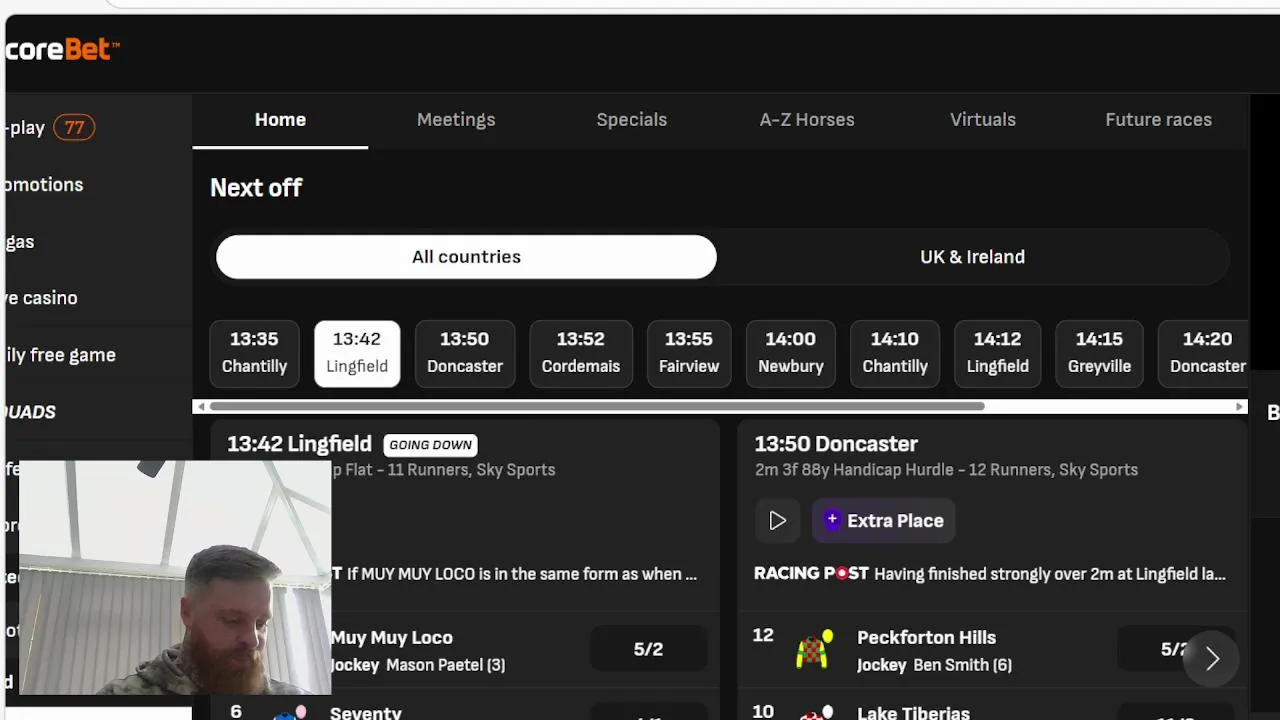Viewport: 1280px width, 720px height.
Task: Open Promotions in the sidebar
Action: (x=44, y=185)
